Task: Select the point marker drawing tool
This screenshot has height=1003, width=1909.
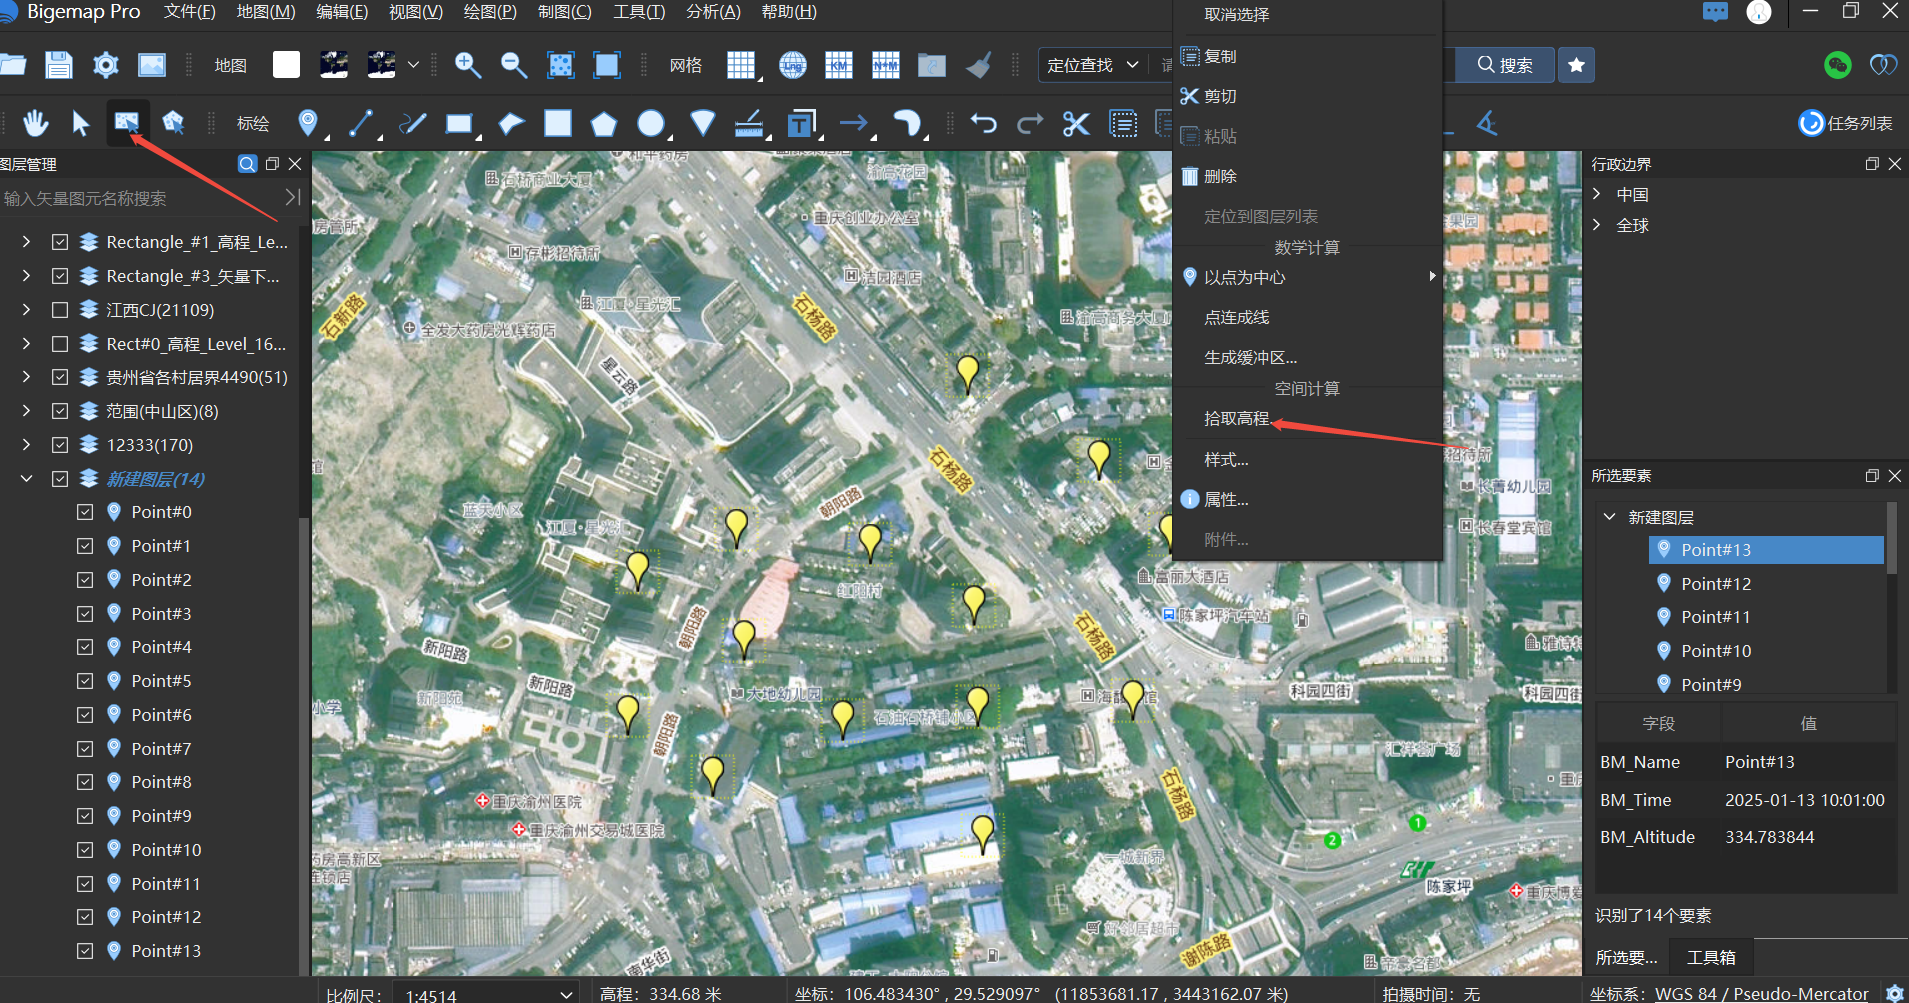Action: (308, 122)
